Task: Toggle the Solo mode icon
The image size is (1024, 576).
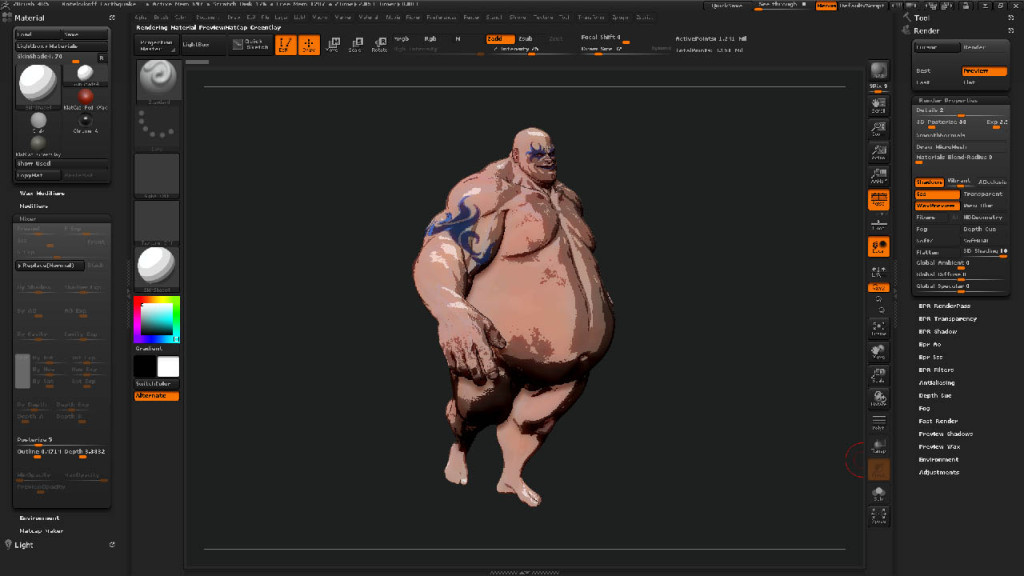Action: click(x=878, y=494)
